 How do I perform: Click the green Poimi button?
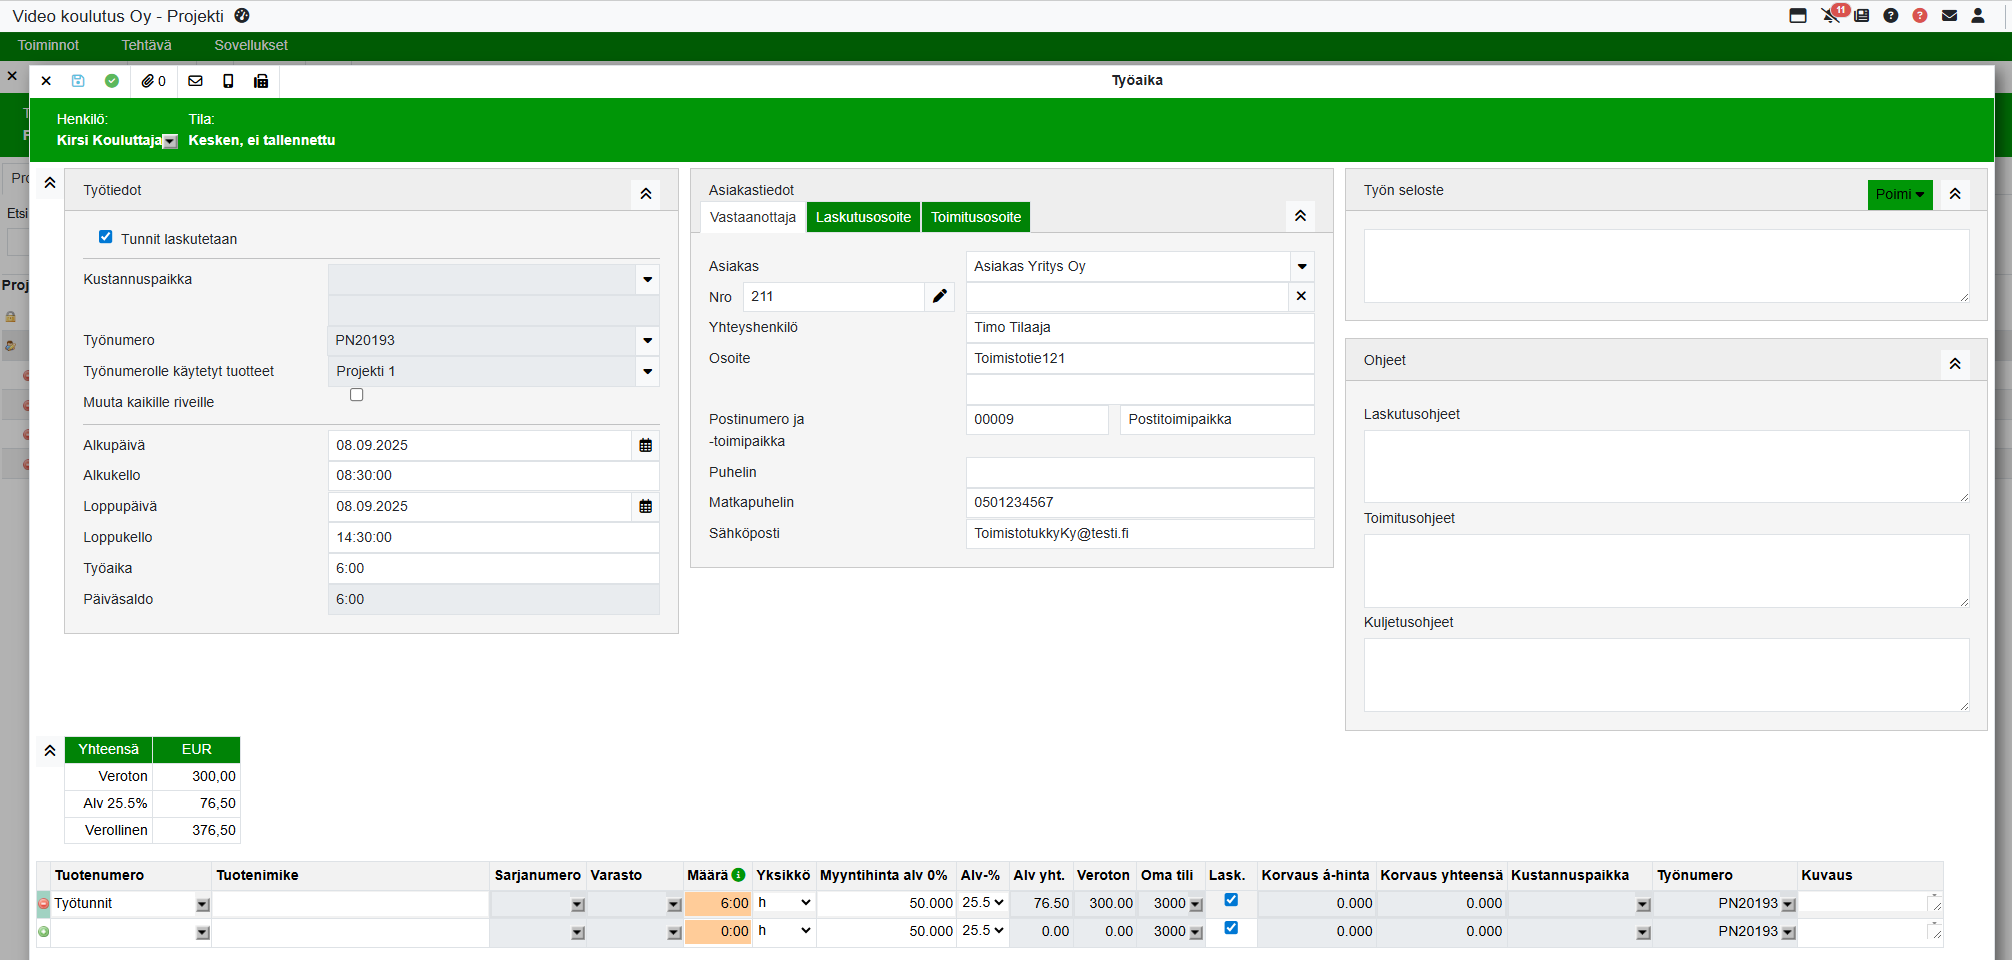1898,194
